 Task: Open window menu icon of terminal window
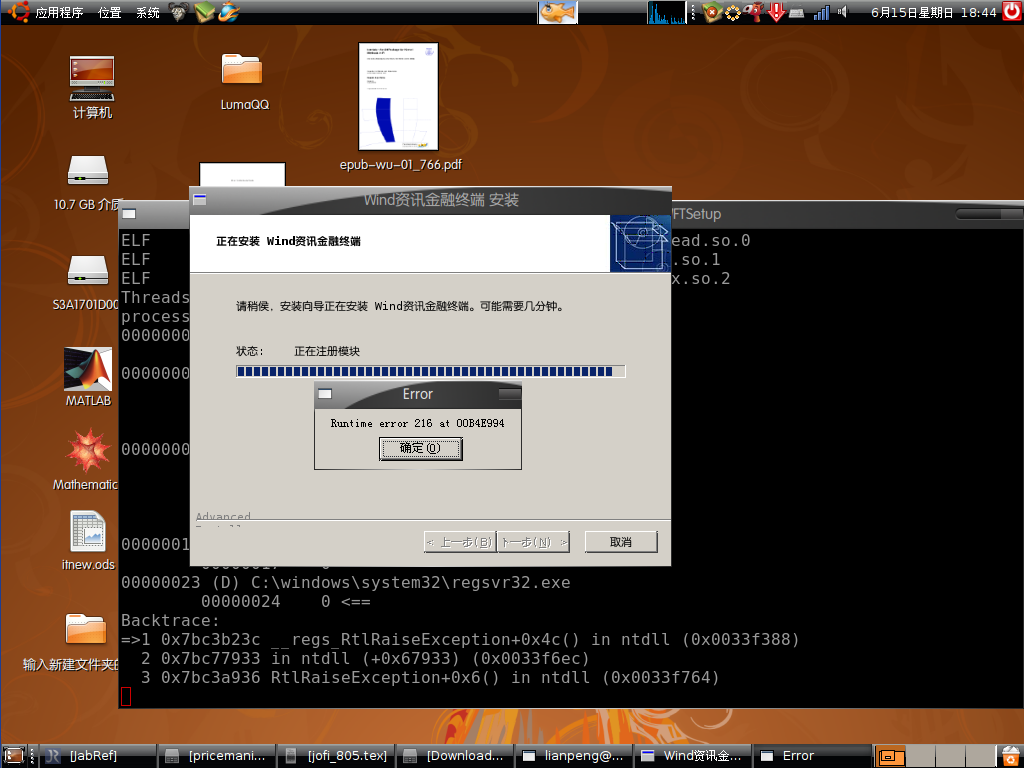point(129,214)
